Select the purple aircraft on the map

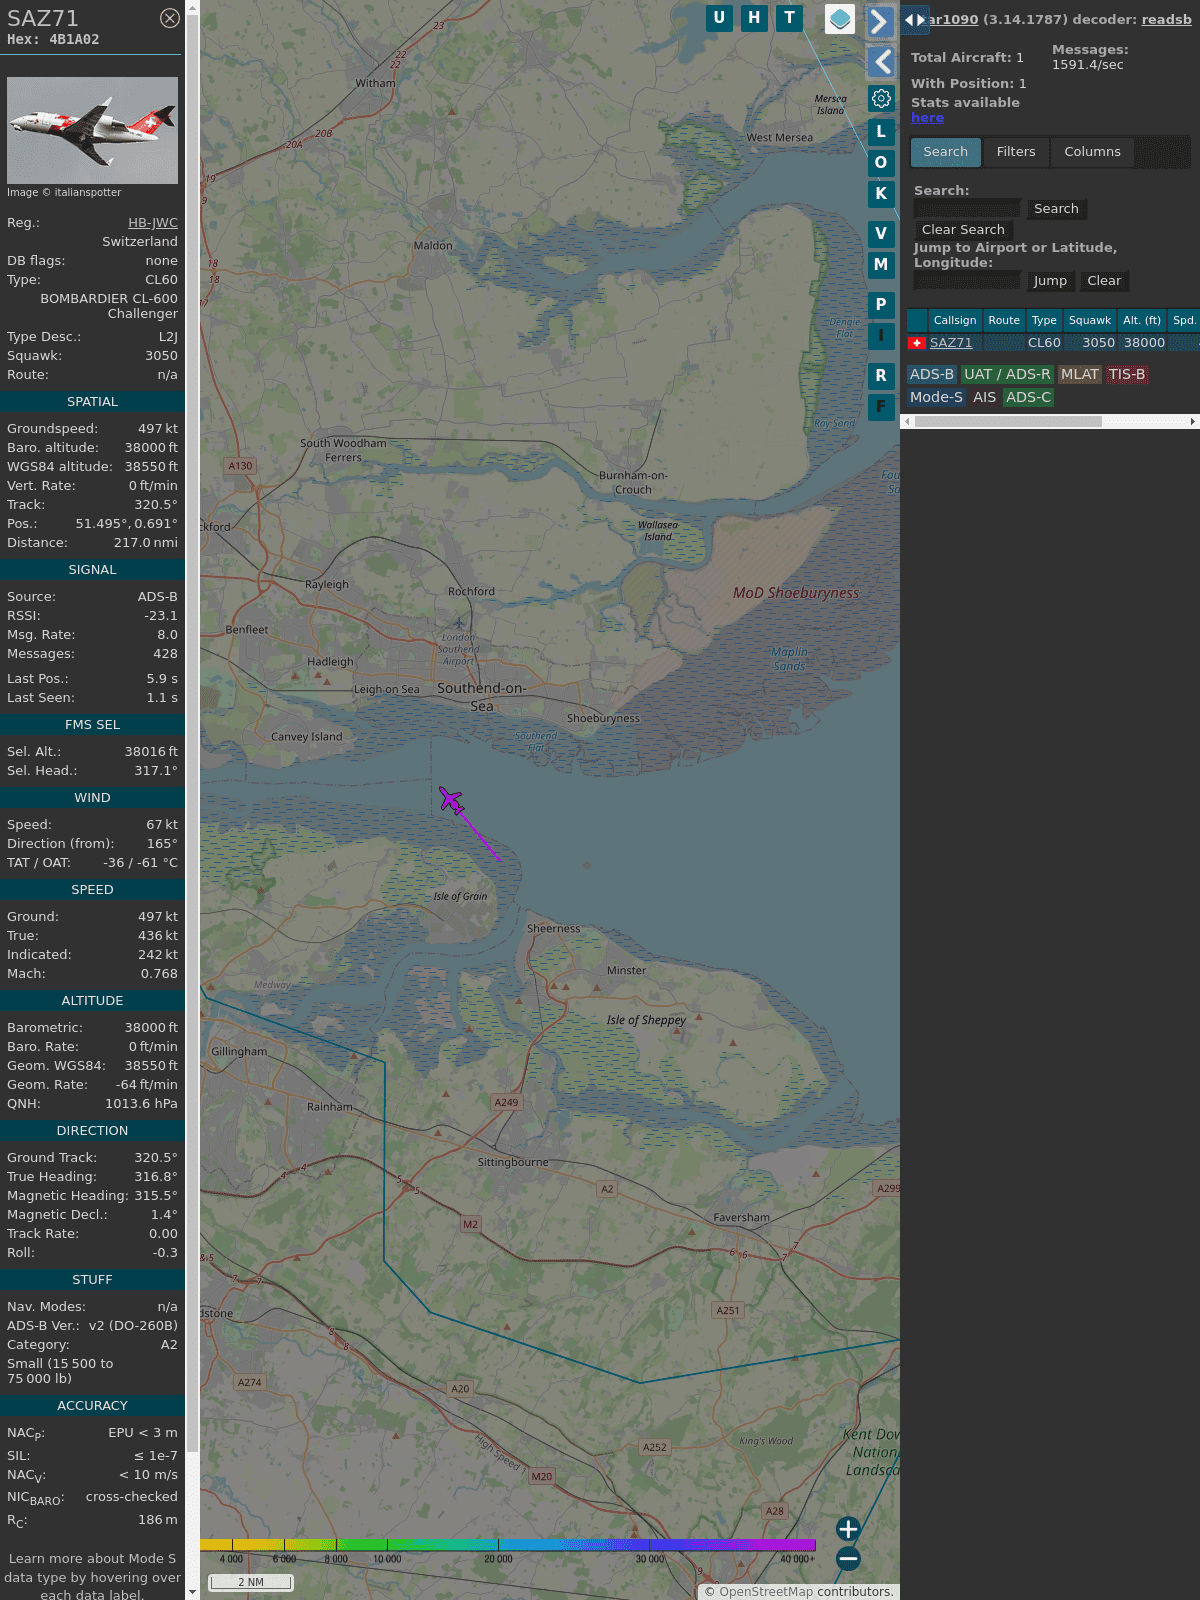pos(452,801)
